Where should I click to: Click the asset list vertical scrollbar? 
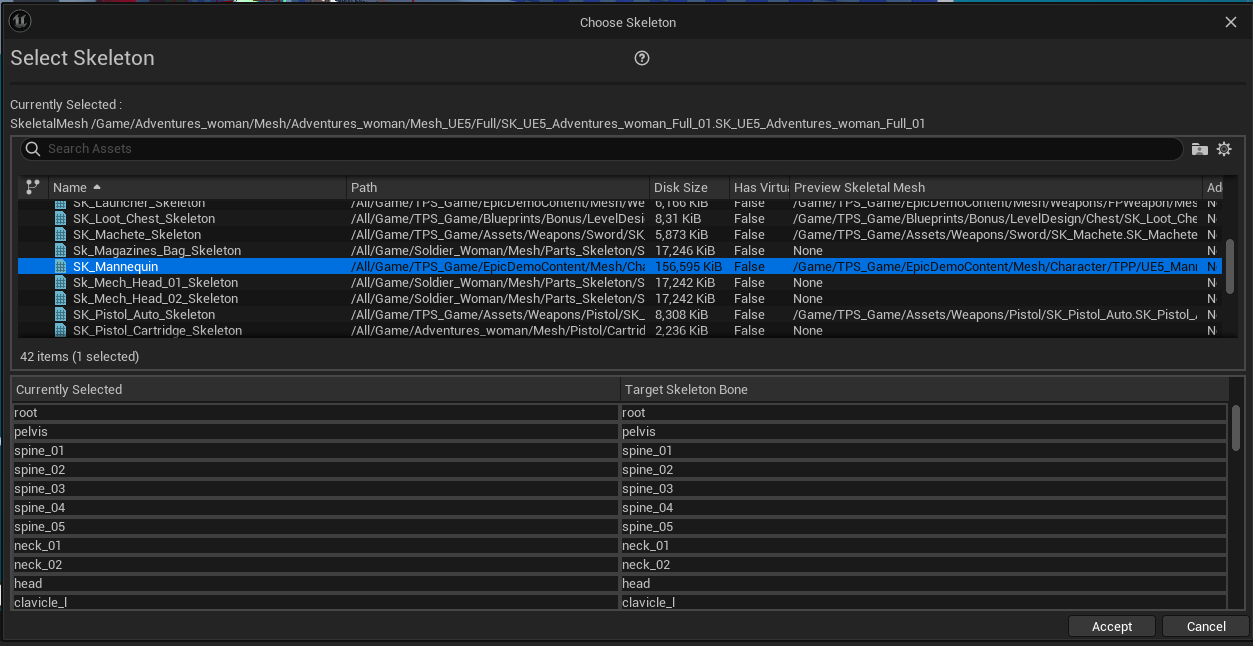click(x=1230, y=265)
